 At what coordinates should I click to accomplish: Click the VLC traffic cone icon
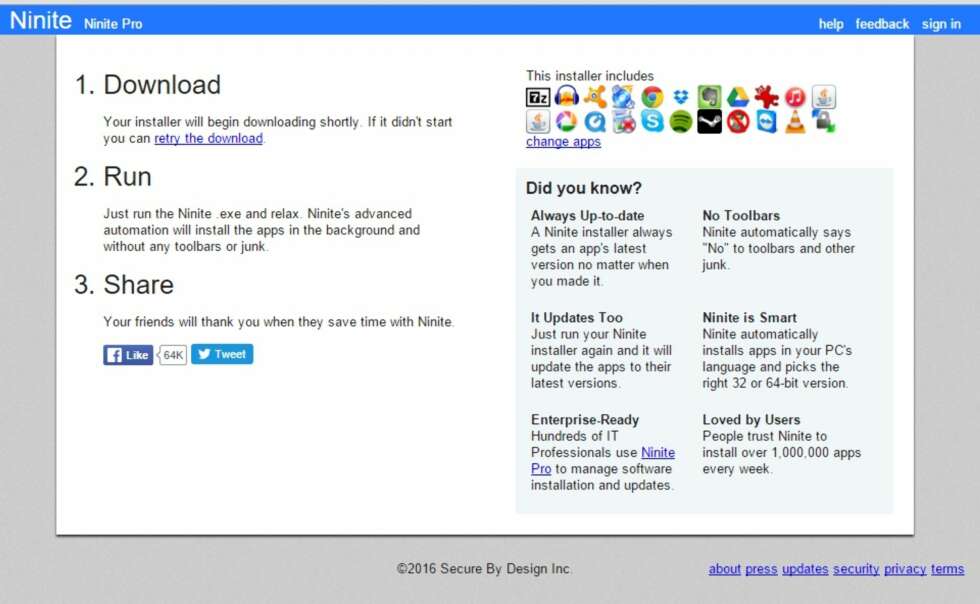(795, 121)
